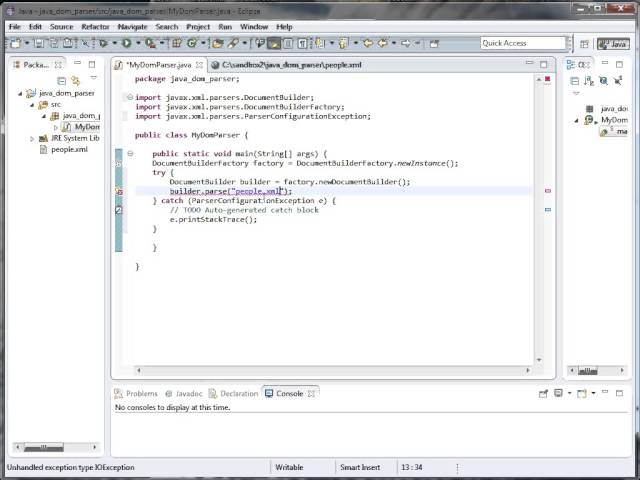
Task: Click the Forward navigation arrow
Action: click(406, 43)
